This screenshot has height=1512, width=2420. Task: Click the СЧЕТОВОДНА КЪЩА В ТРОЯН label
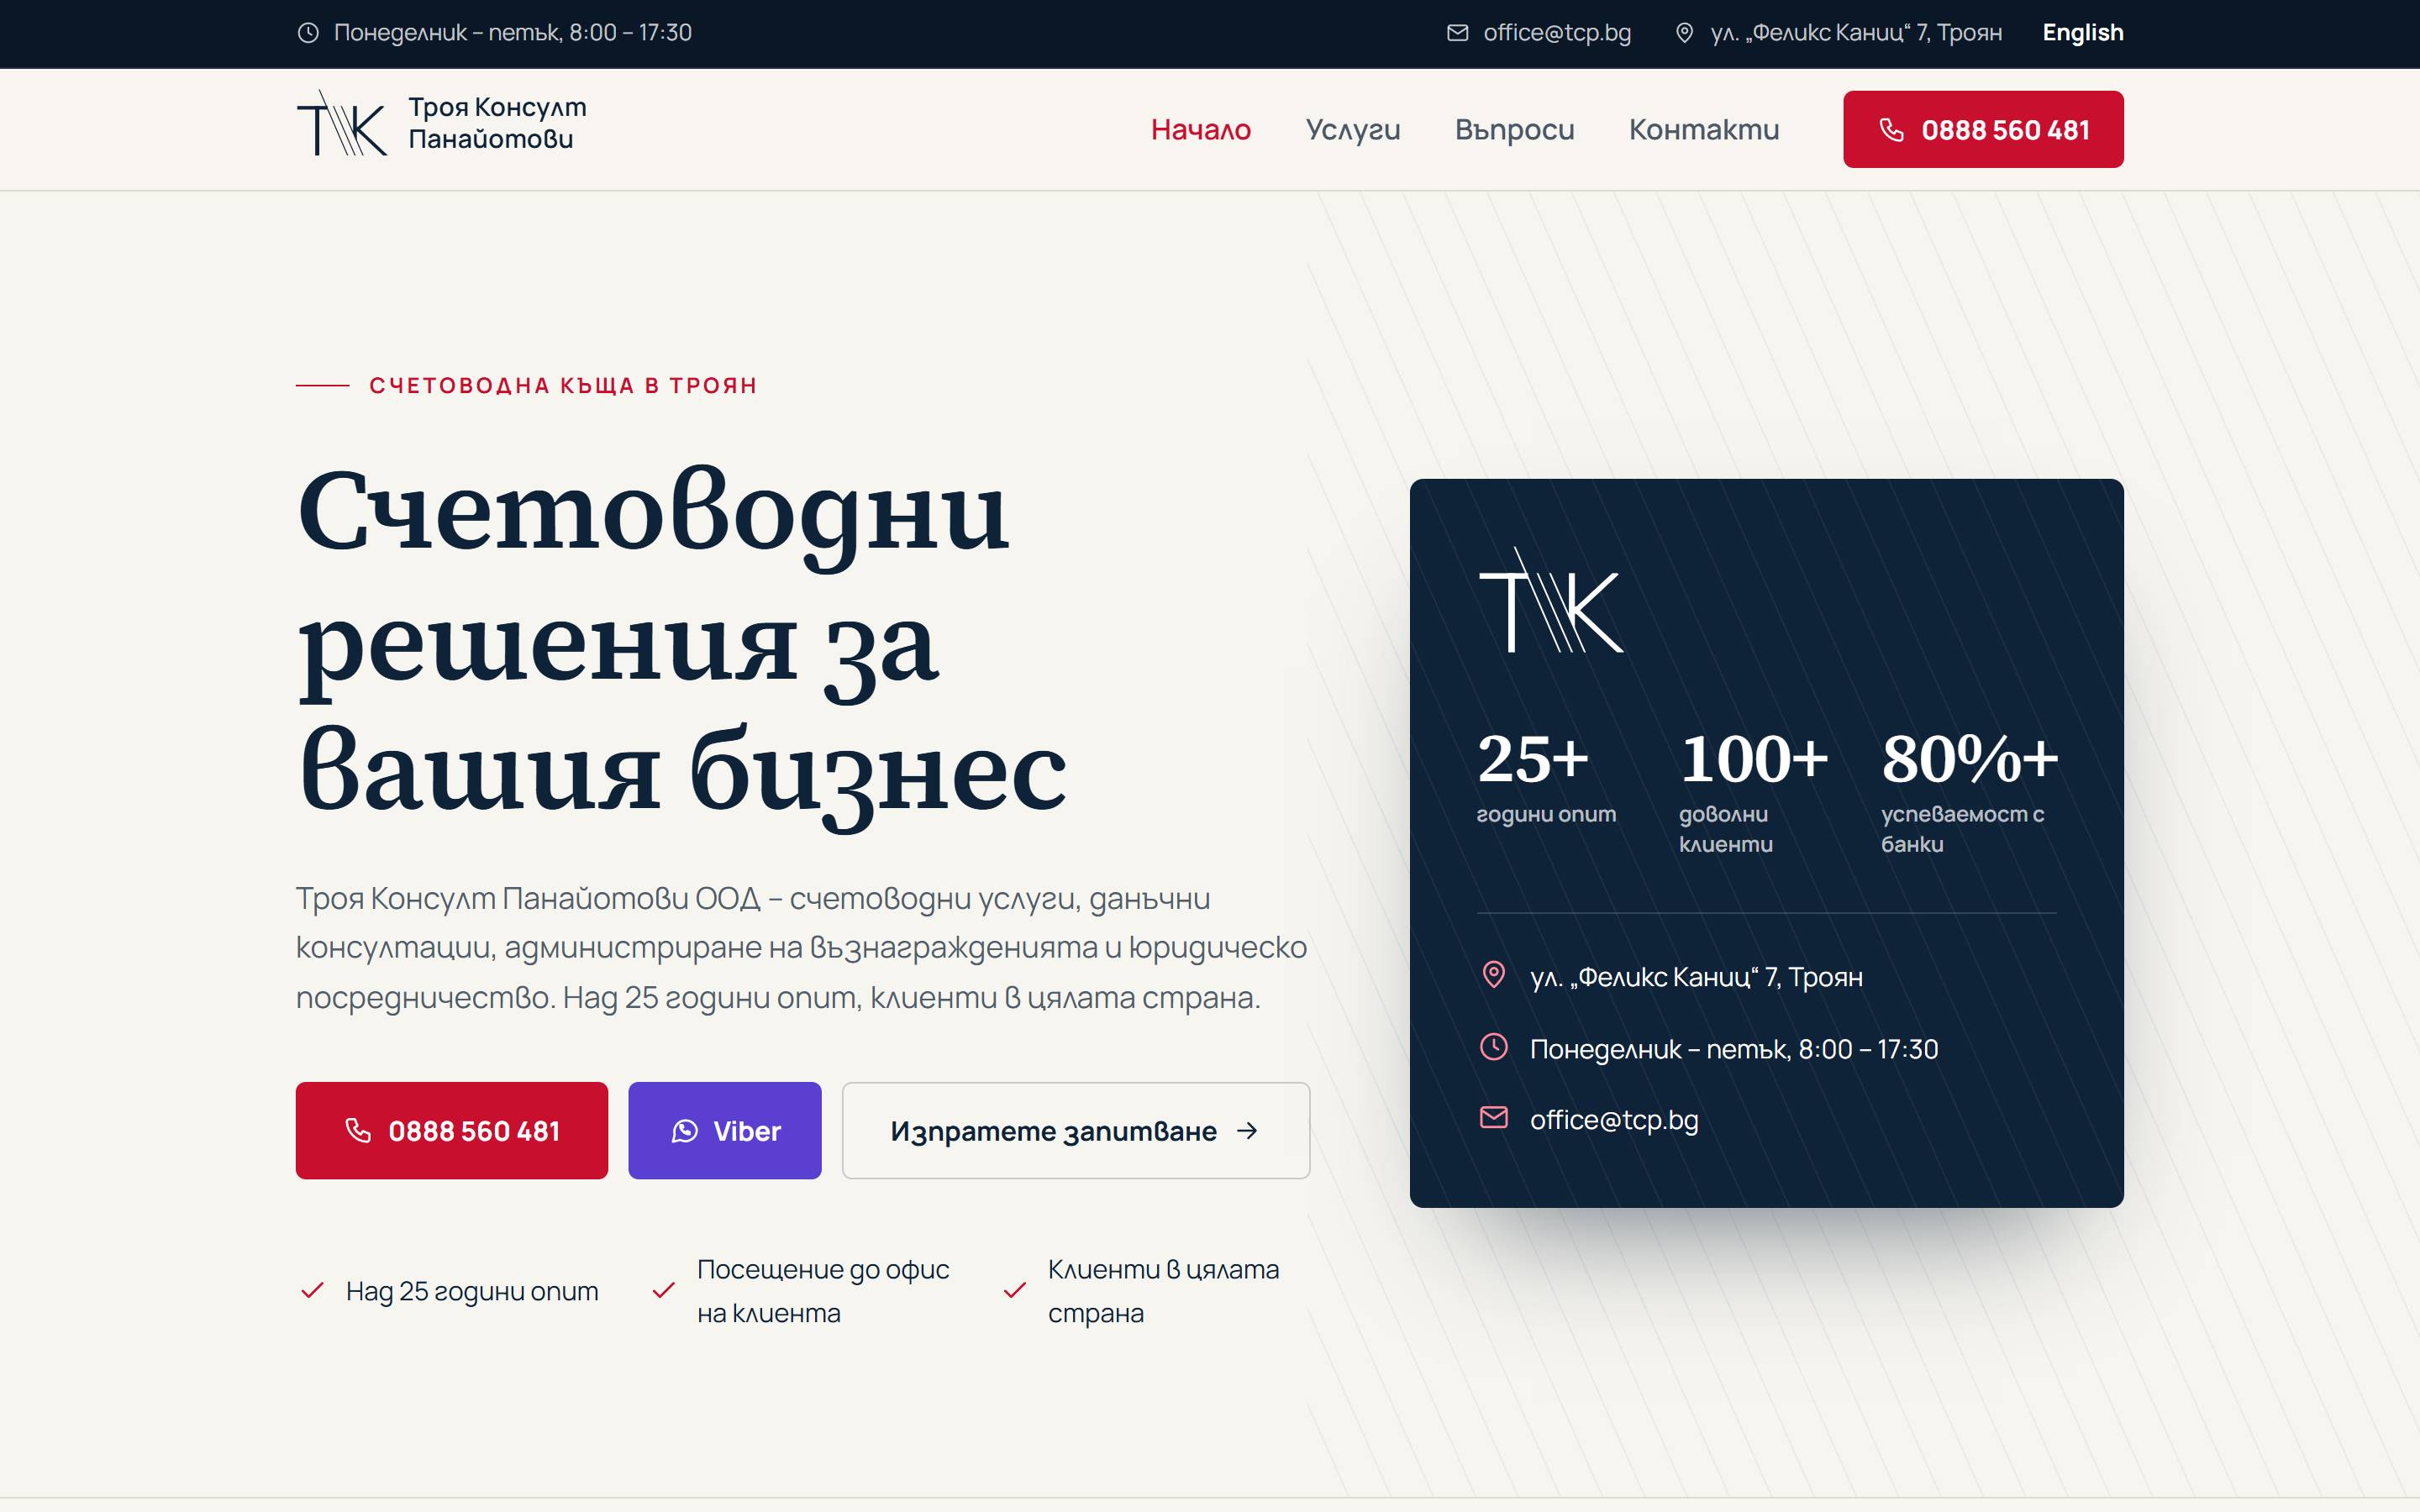click(563, 385)
